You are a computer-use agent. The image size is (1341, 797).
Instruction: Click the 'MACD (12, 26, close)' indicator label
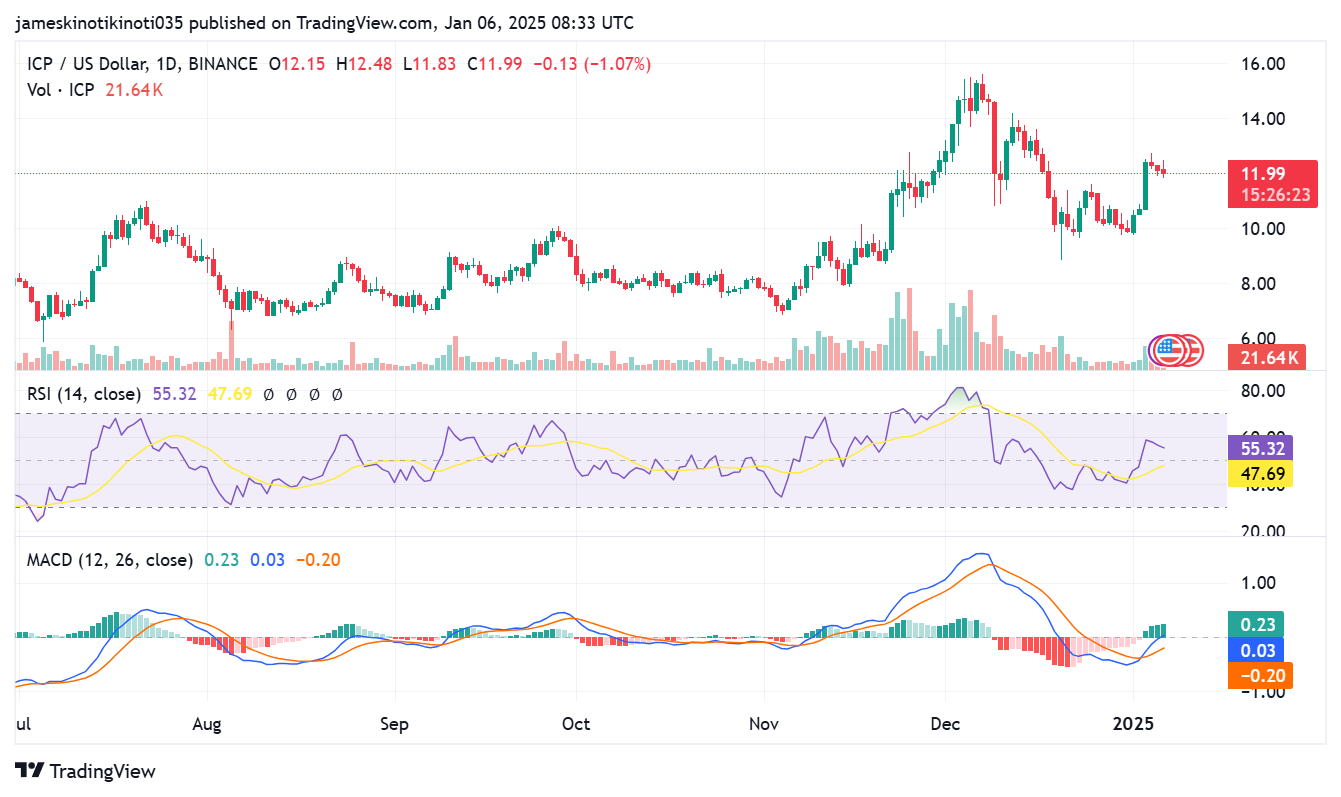click(110, 560)
